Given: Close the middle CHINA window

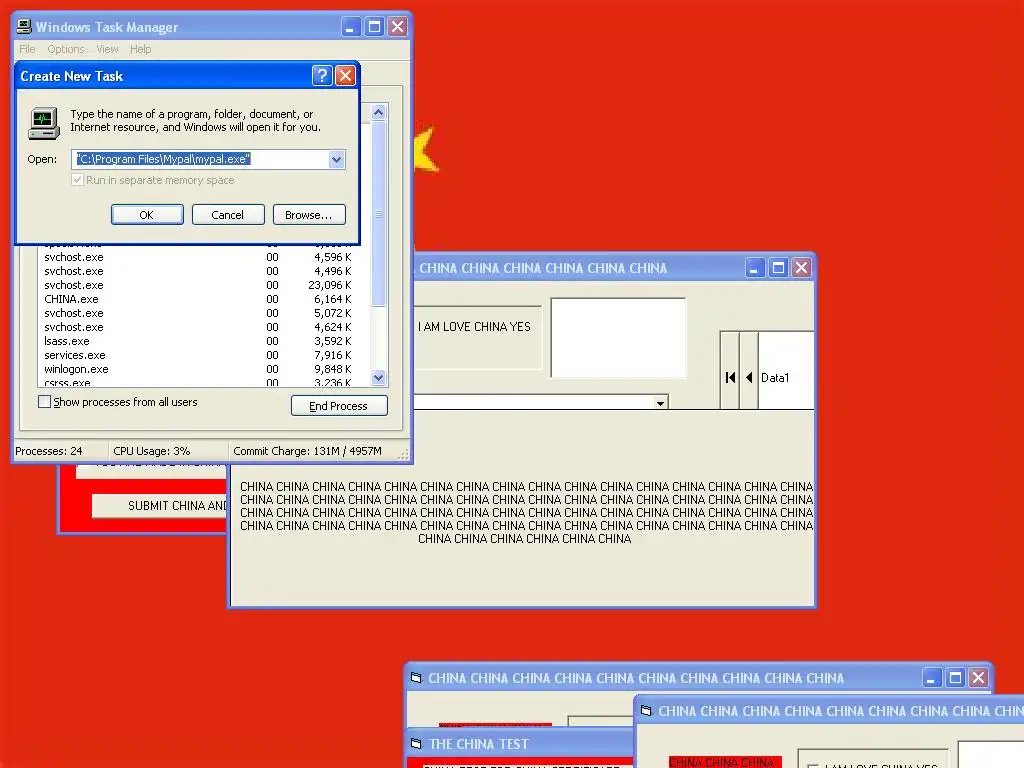Looking at the screenshot, I should (801, 268).
